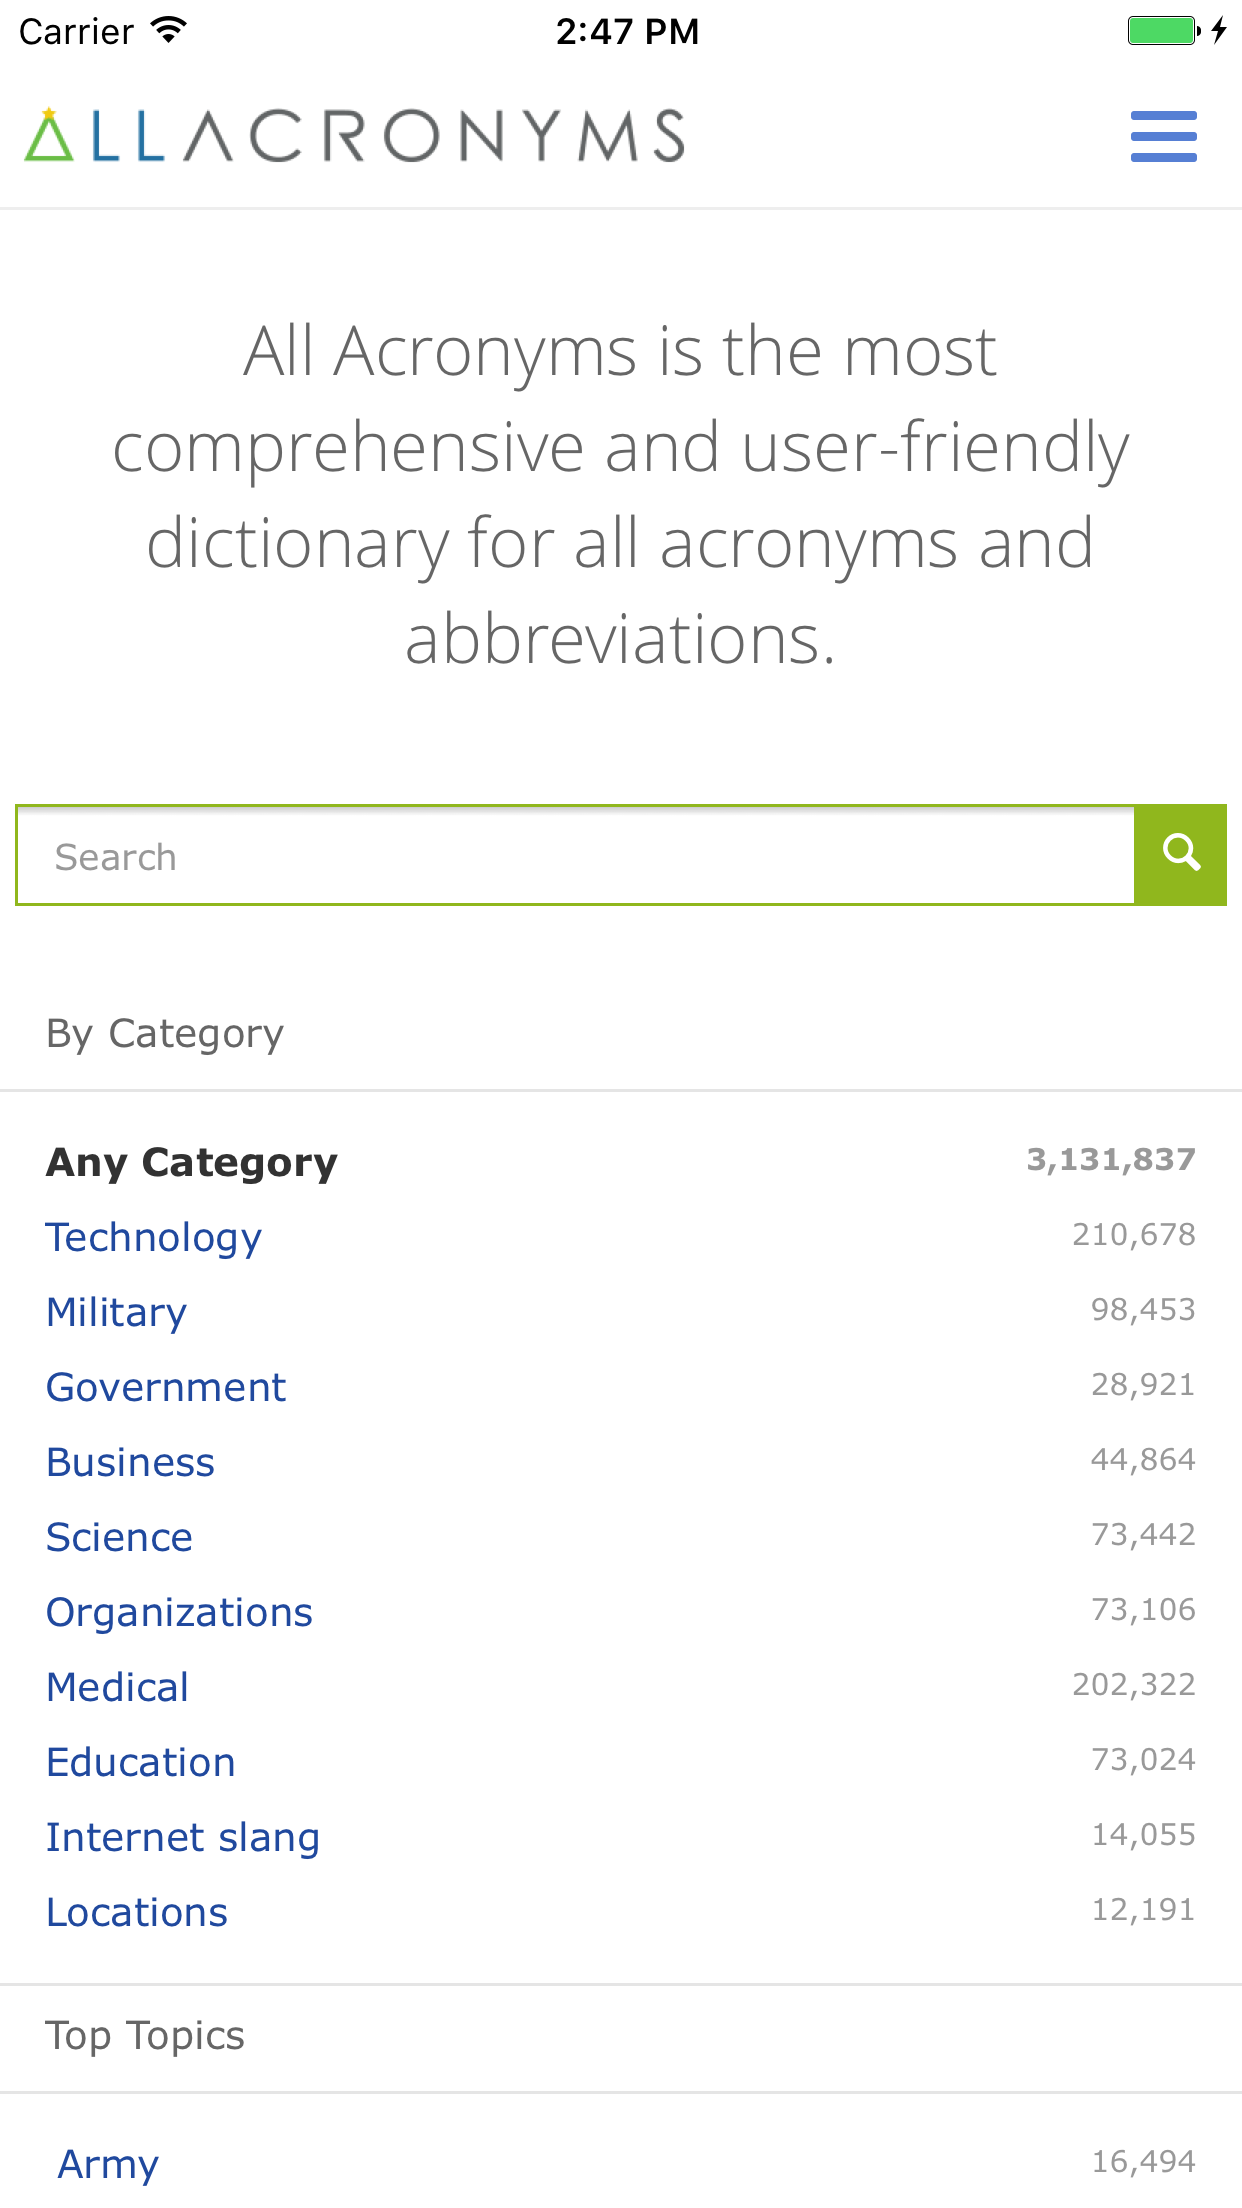Screen dimensions: 1242x2208
Task: Open Internet slang category
Action: coord(183,1838)
